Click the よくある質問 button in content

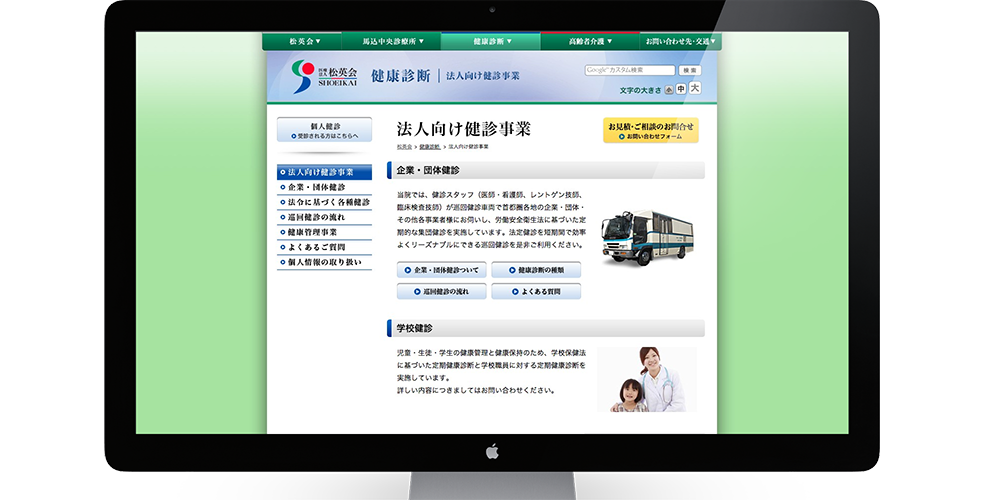(536, 291)
